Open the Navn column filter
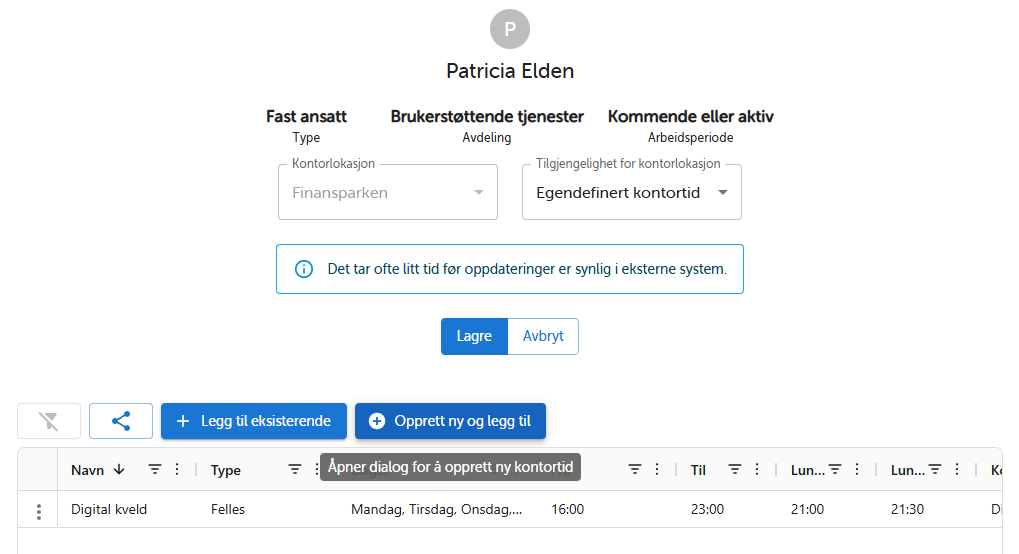The image size is (1019, 554). pos(155,469)
